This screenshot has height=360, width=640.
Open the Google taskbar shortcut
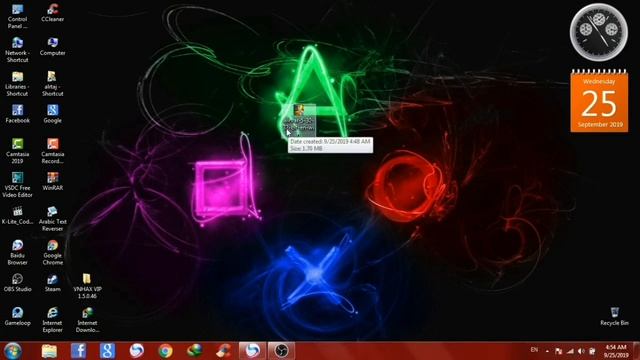click(107, 351)
